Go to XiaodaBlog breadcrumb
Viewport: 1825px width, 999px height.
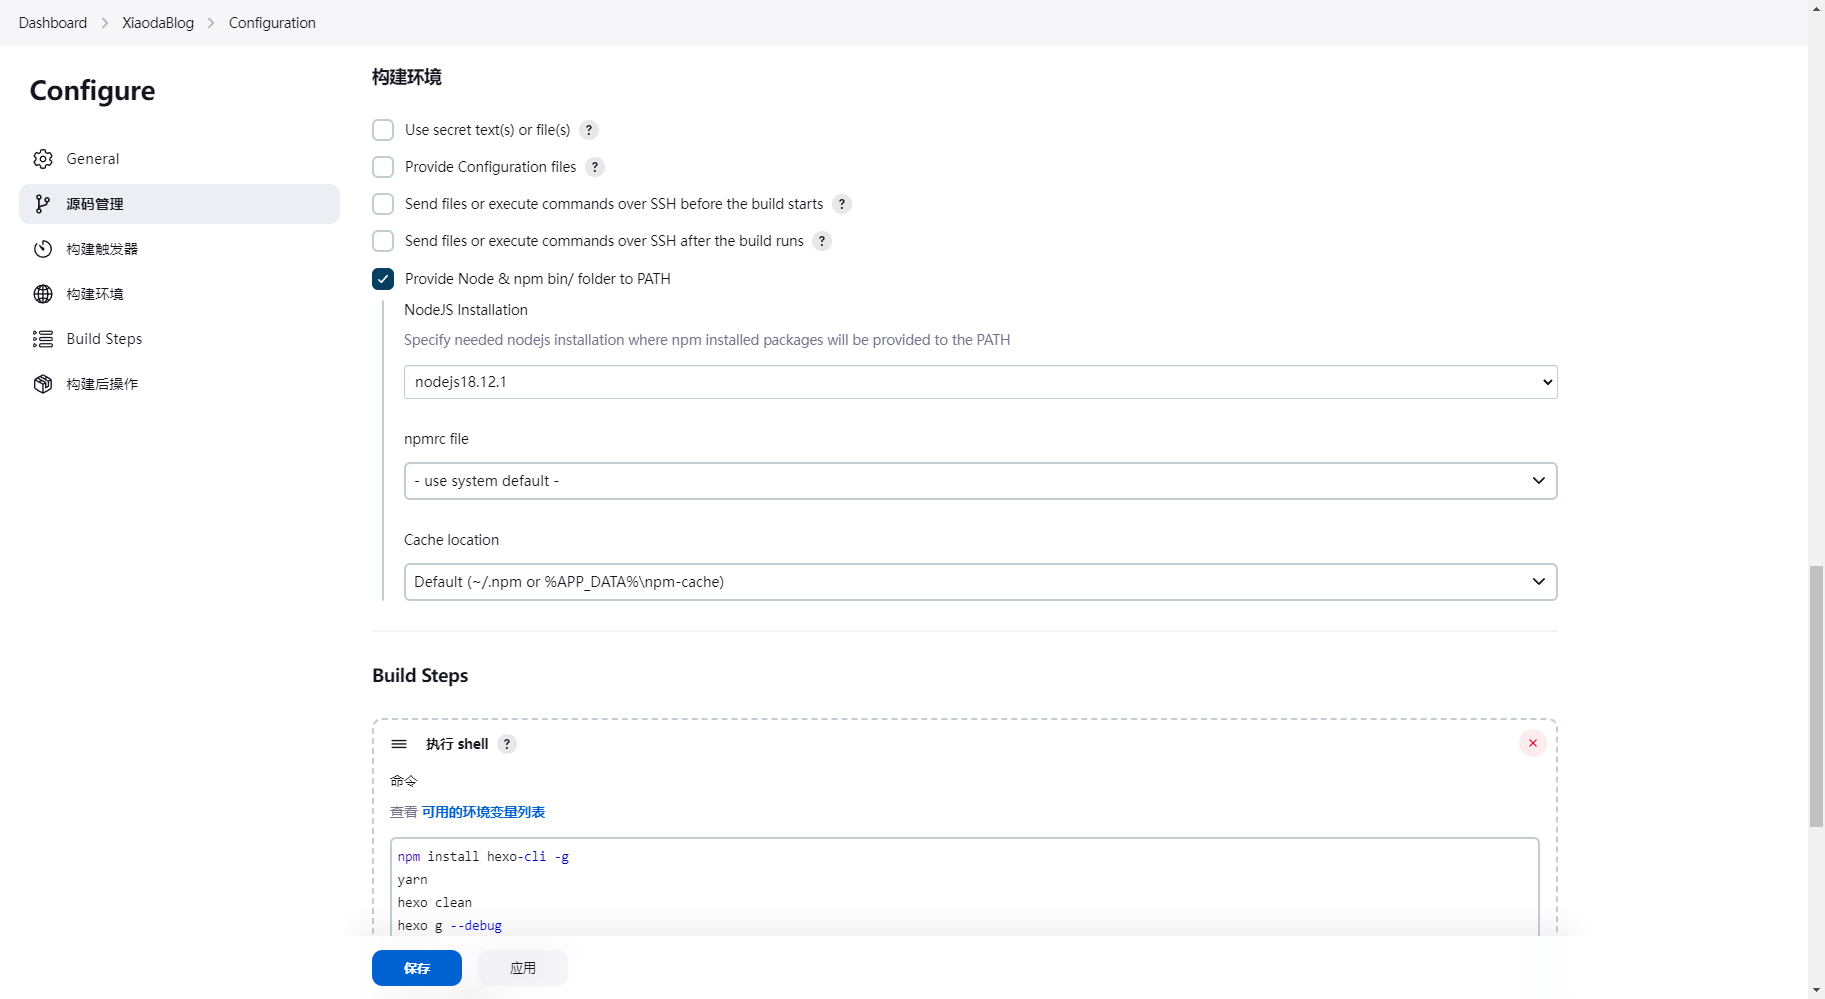click(158, 23)
